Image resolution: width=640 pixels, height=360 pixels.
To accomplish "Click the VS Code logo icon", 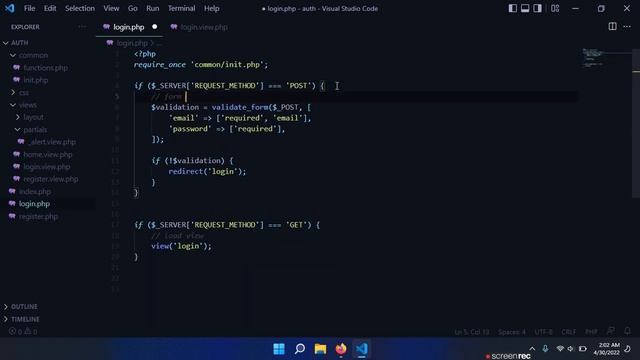I will [9, 8].
